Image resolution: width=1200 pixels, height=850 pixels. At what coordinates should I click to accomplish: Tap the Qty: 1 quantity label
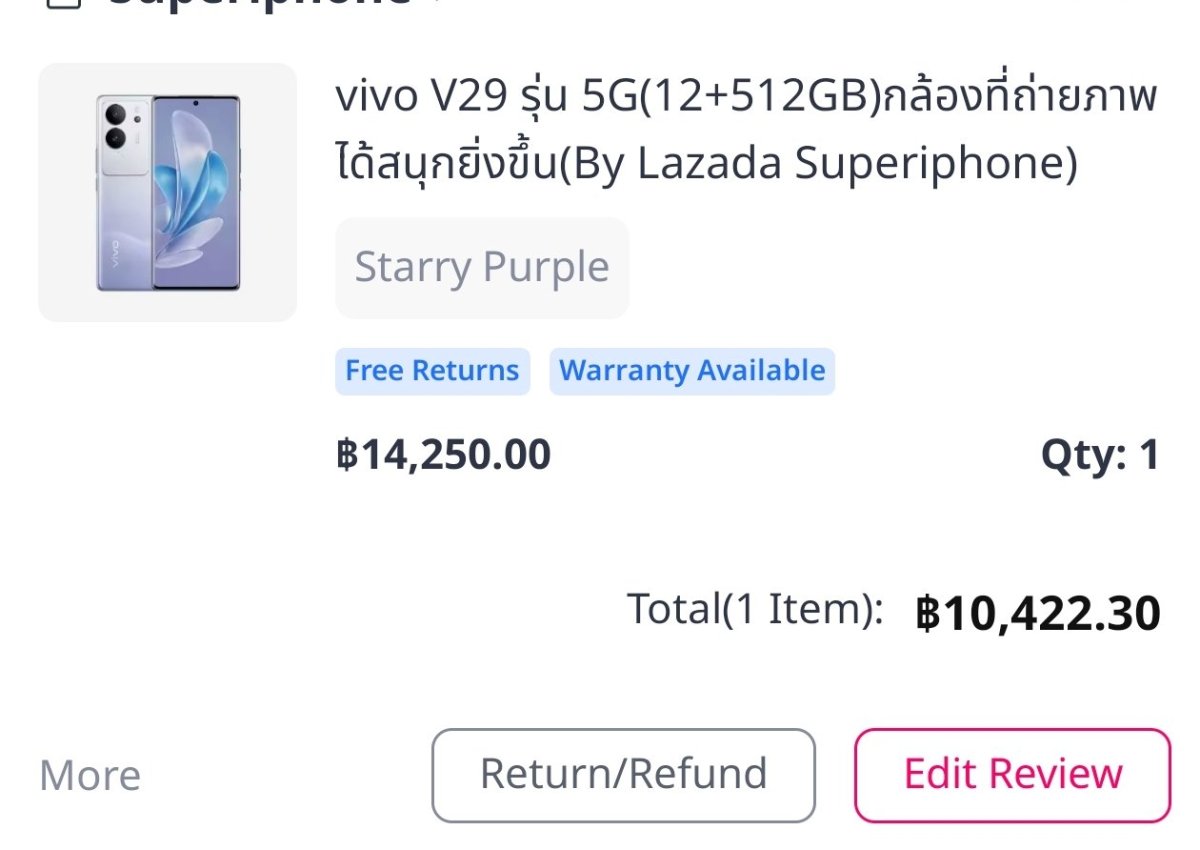1100,455
